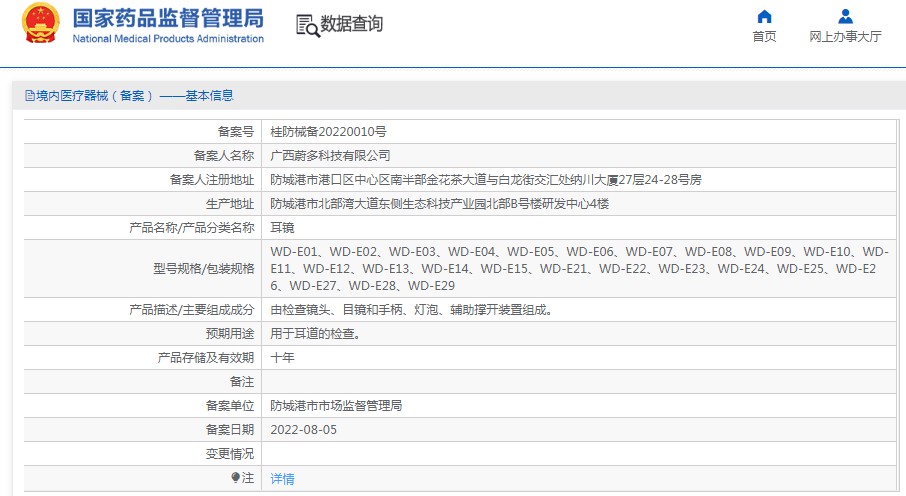The image size is (906, 496).
Task: Select intended use 用于耳道的检查。
Action: 315,334
